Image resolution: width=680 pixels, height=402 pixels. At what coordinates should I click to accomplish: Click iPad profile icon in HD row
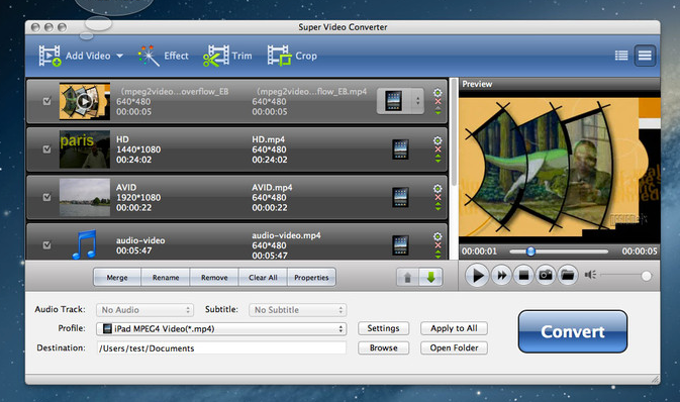pos(400,149)
